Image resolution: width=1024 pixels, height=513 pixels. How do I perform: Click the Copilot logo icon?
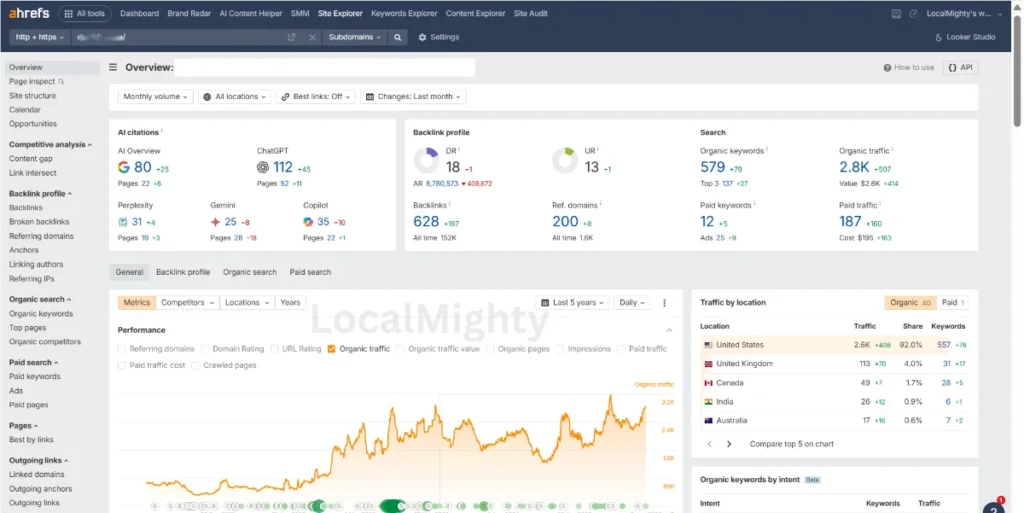(308, 222)
